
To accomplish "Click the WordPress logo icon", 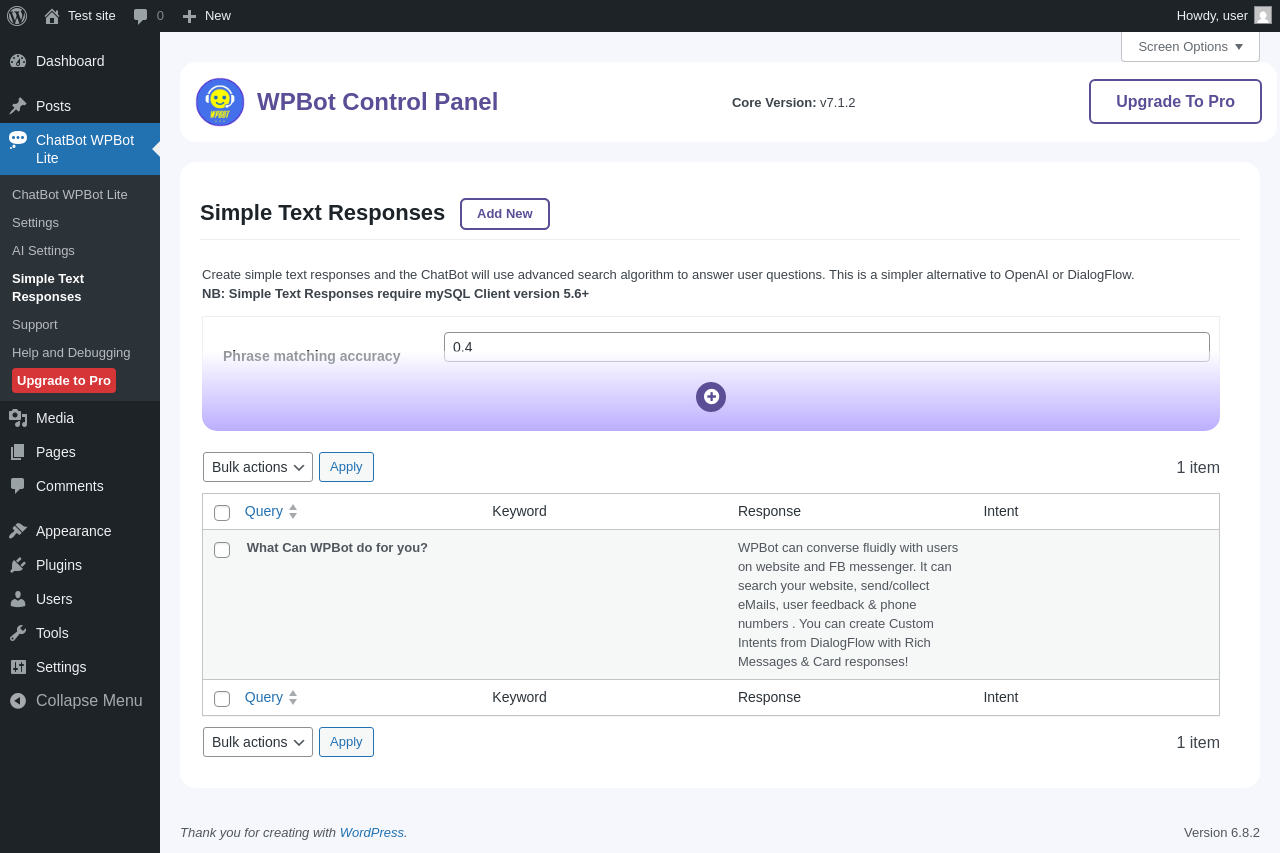I will (17, 16).
